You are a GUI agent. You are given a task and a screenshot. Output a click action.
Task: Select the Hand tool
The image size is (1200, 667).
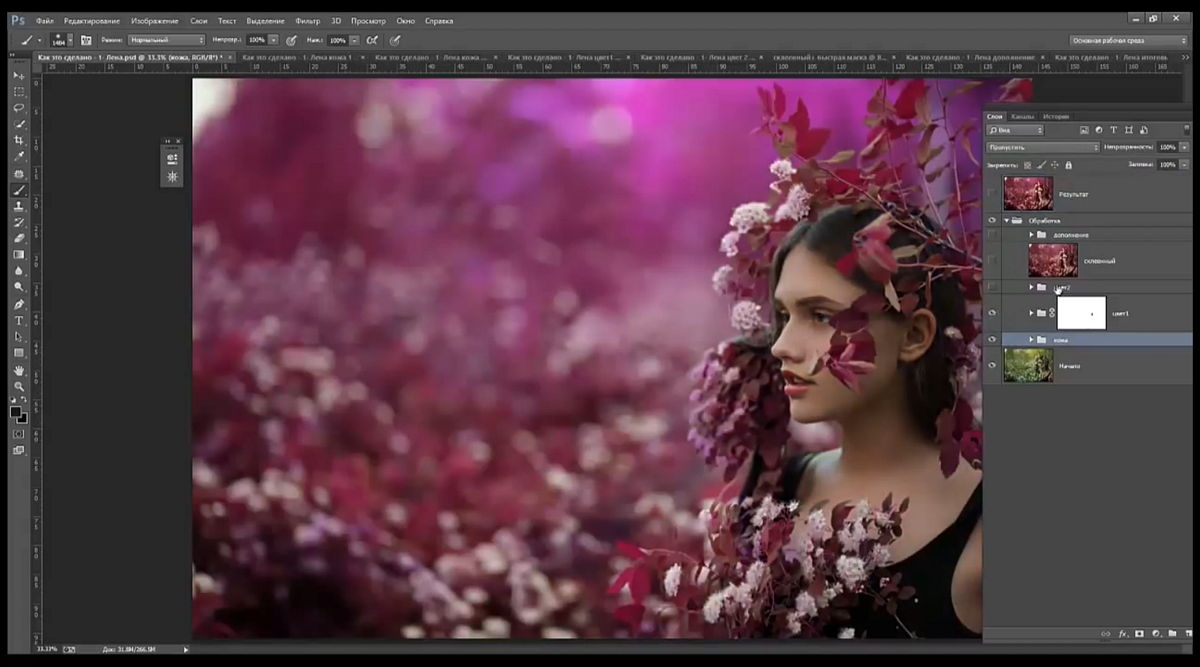coord(18,370)
